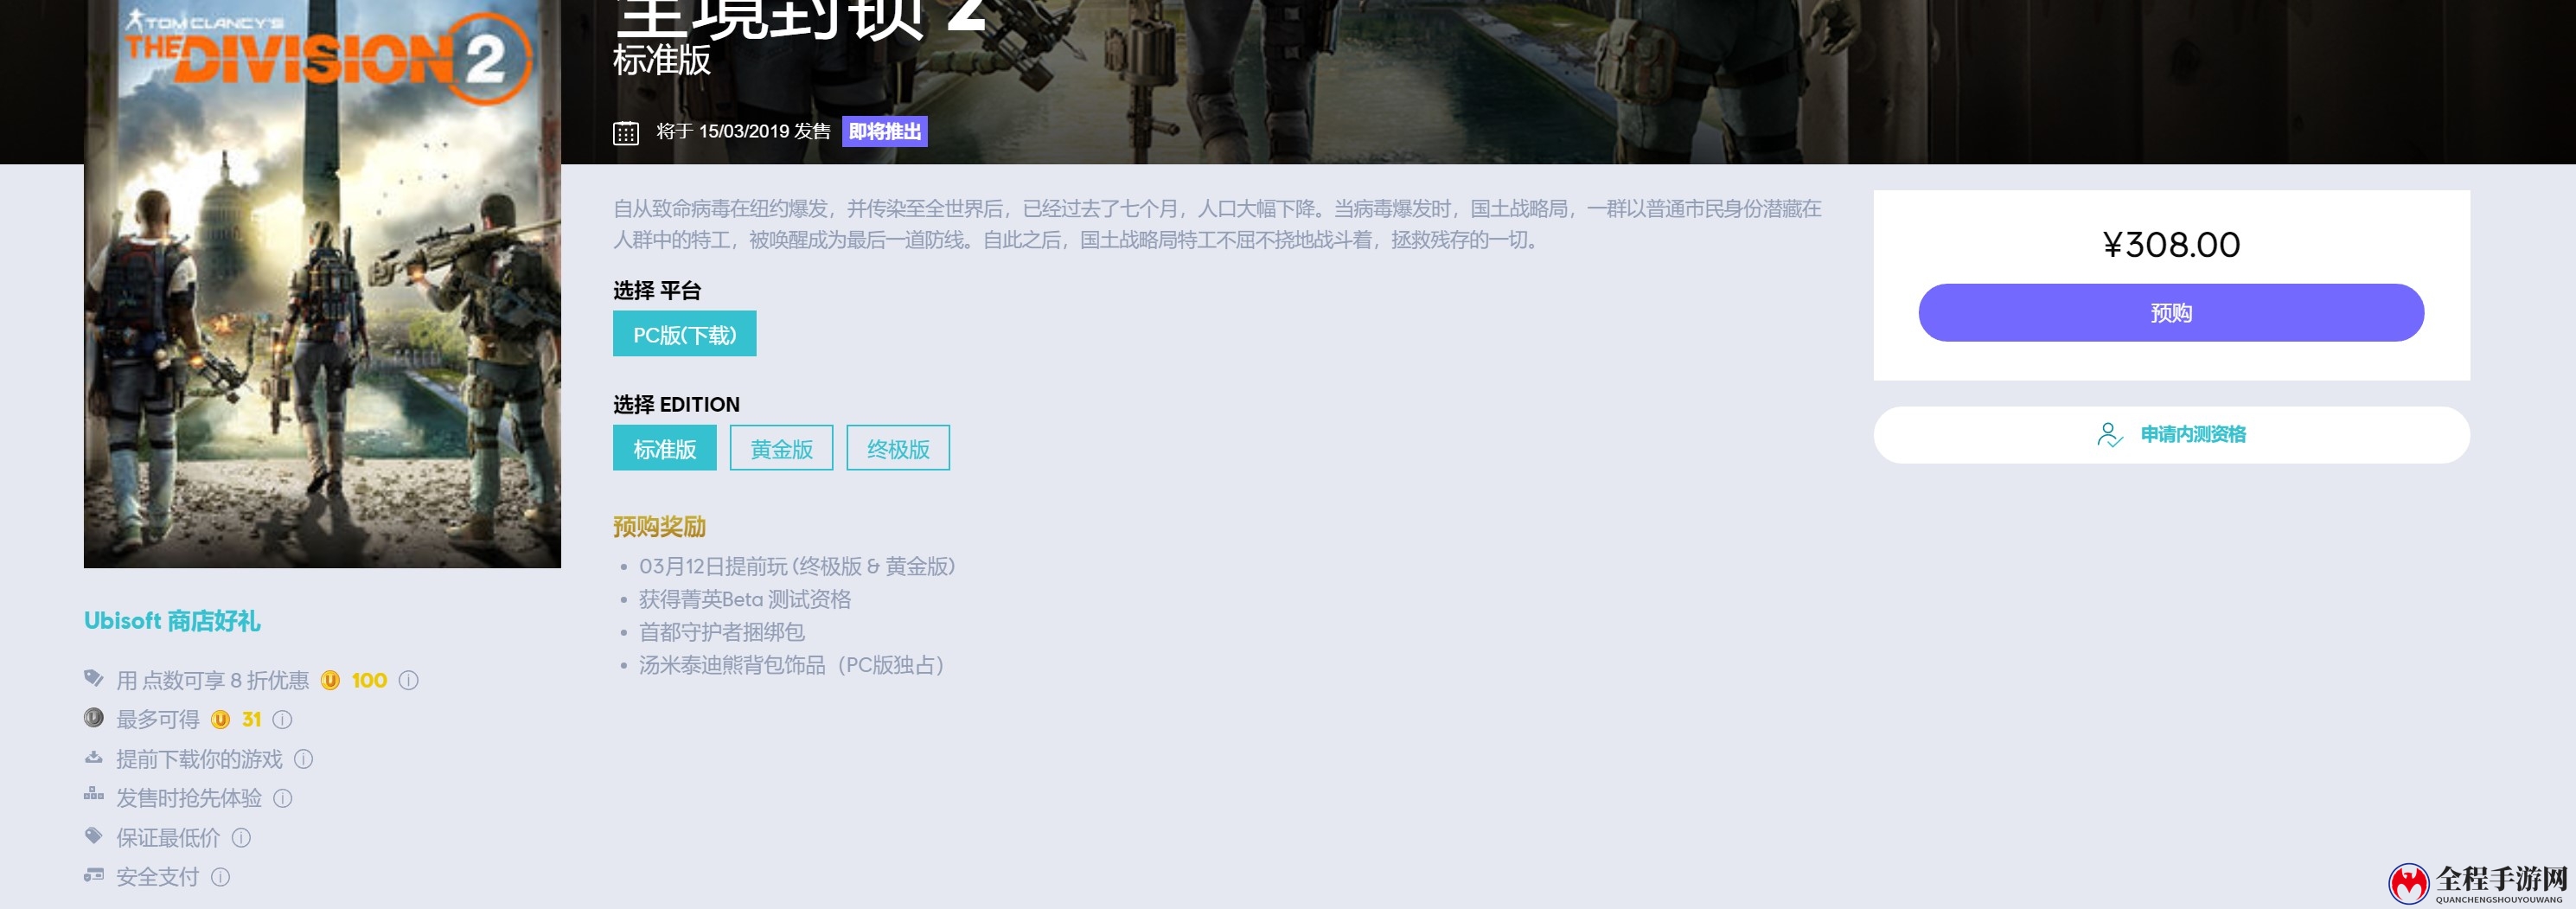Open the info icon for 最多可得
Image resolution: width=2576 pixels, height=909 pixels.
click(283, 720)
